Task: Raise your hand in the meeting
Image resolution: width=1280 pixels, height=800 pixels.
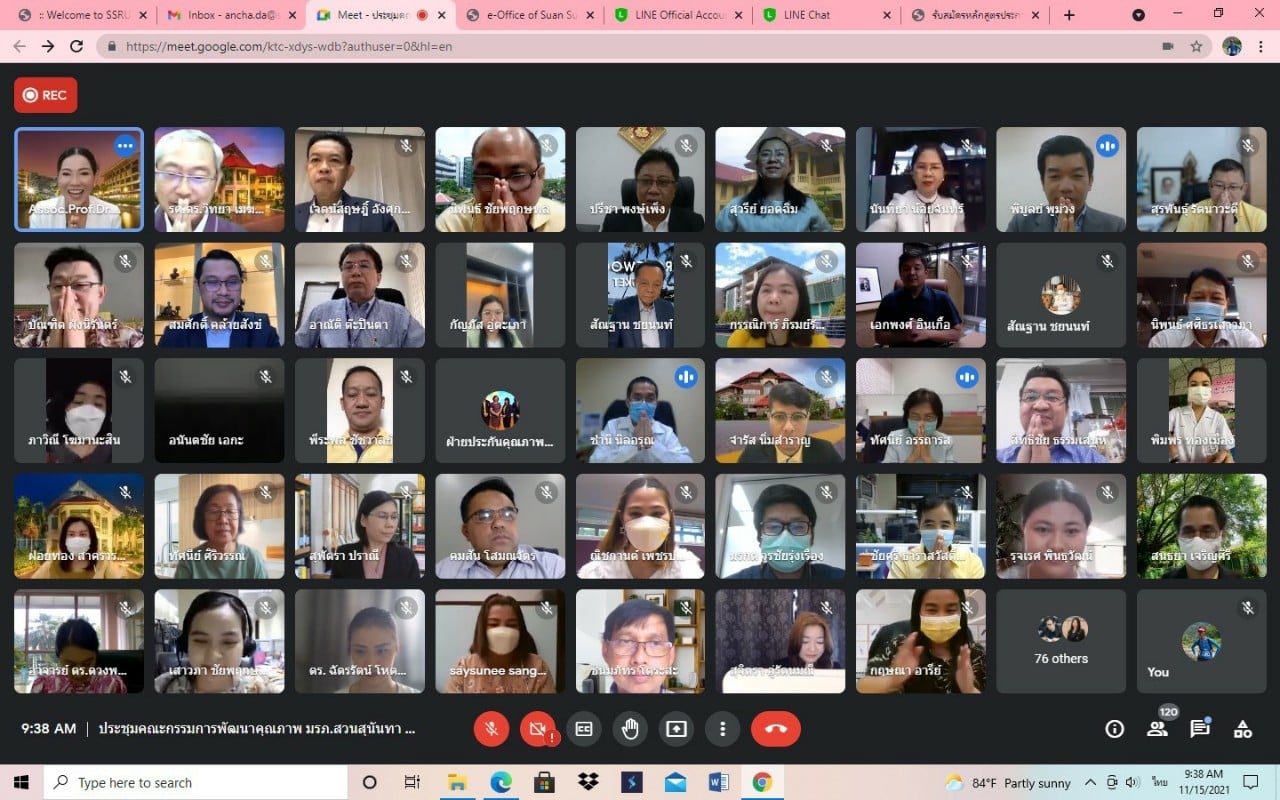Action: (x=630, y=729)
